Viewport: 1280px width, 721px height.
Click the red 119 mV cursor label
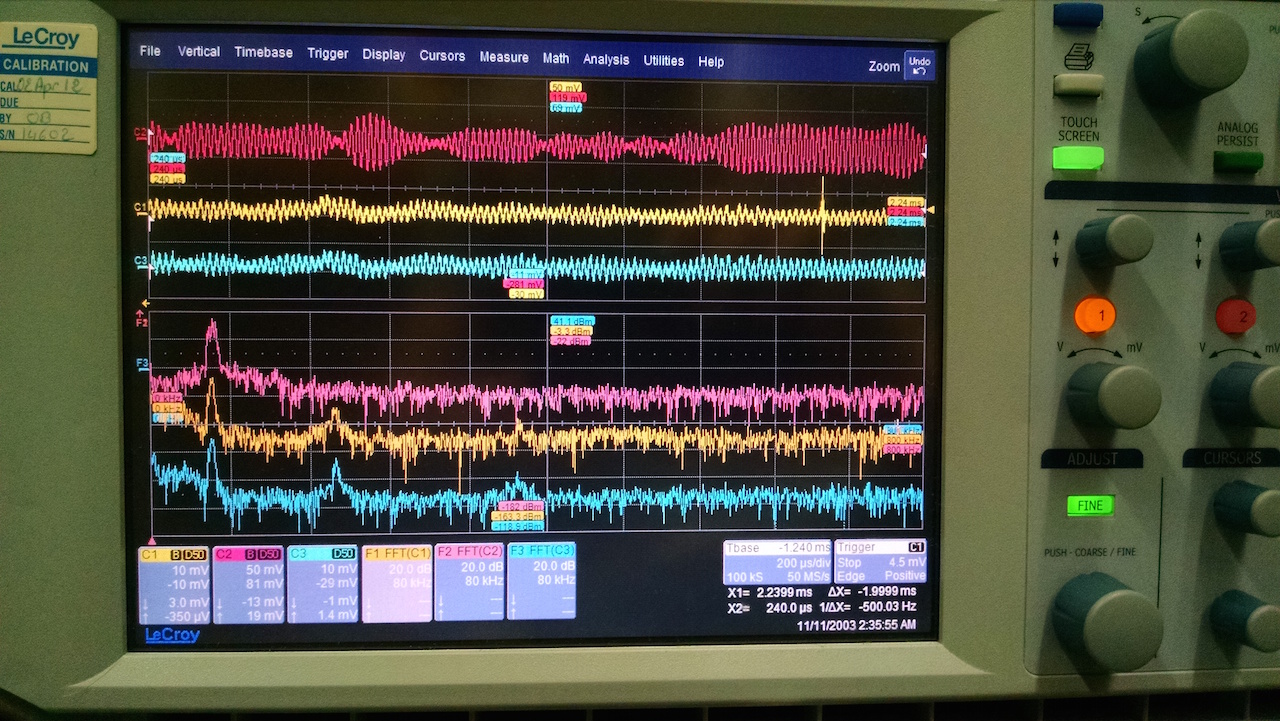[x=568, y=98]
